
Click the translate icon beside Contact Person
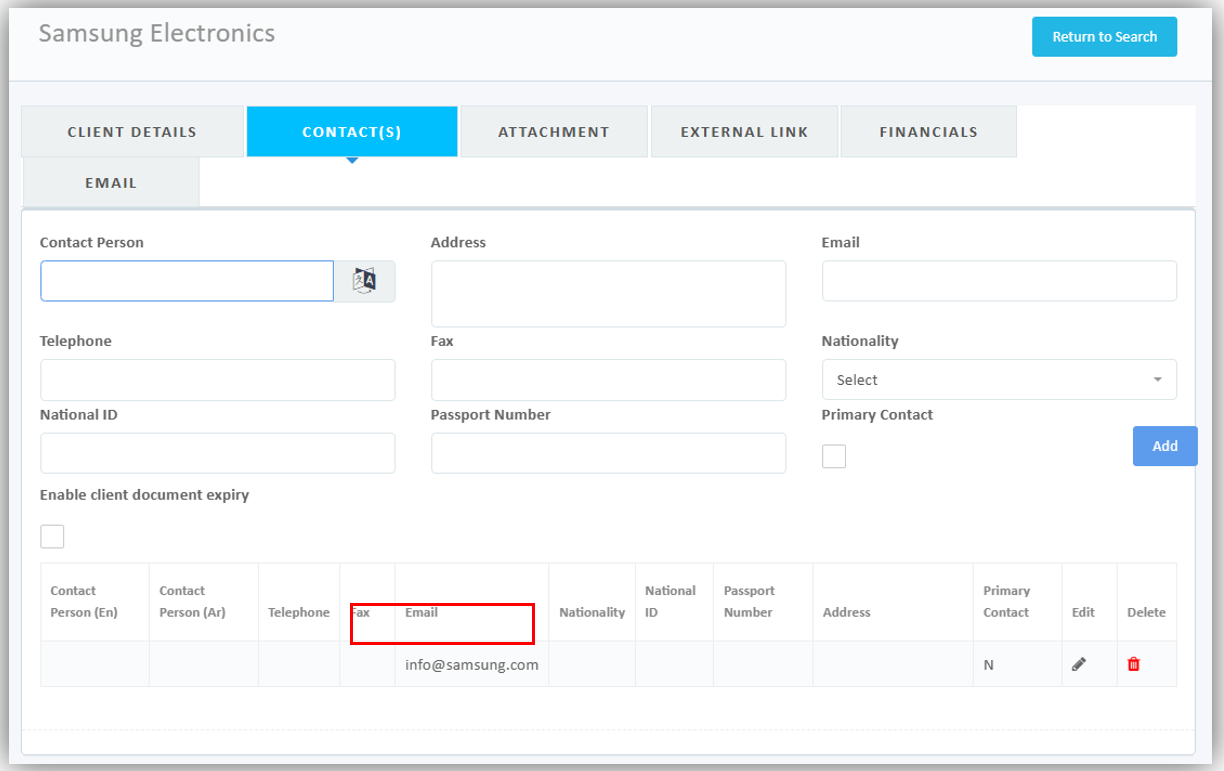click(x=364, y=281)
